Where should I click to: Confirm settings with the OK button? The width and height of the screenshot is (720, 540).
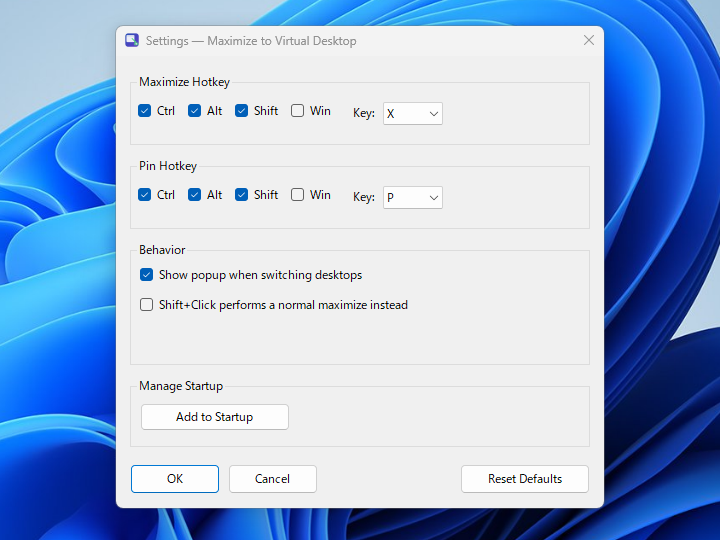(175, 479)
